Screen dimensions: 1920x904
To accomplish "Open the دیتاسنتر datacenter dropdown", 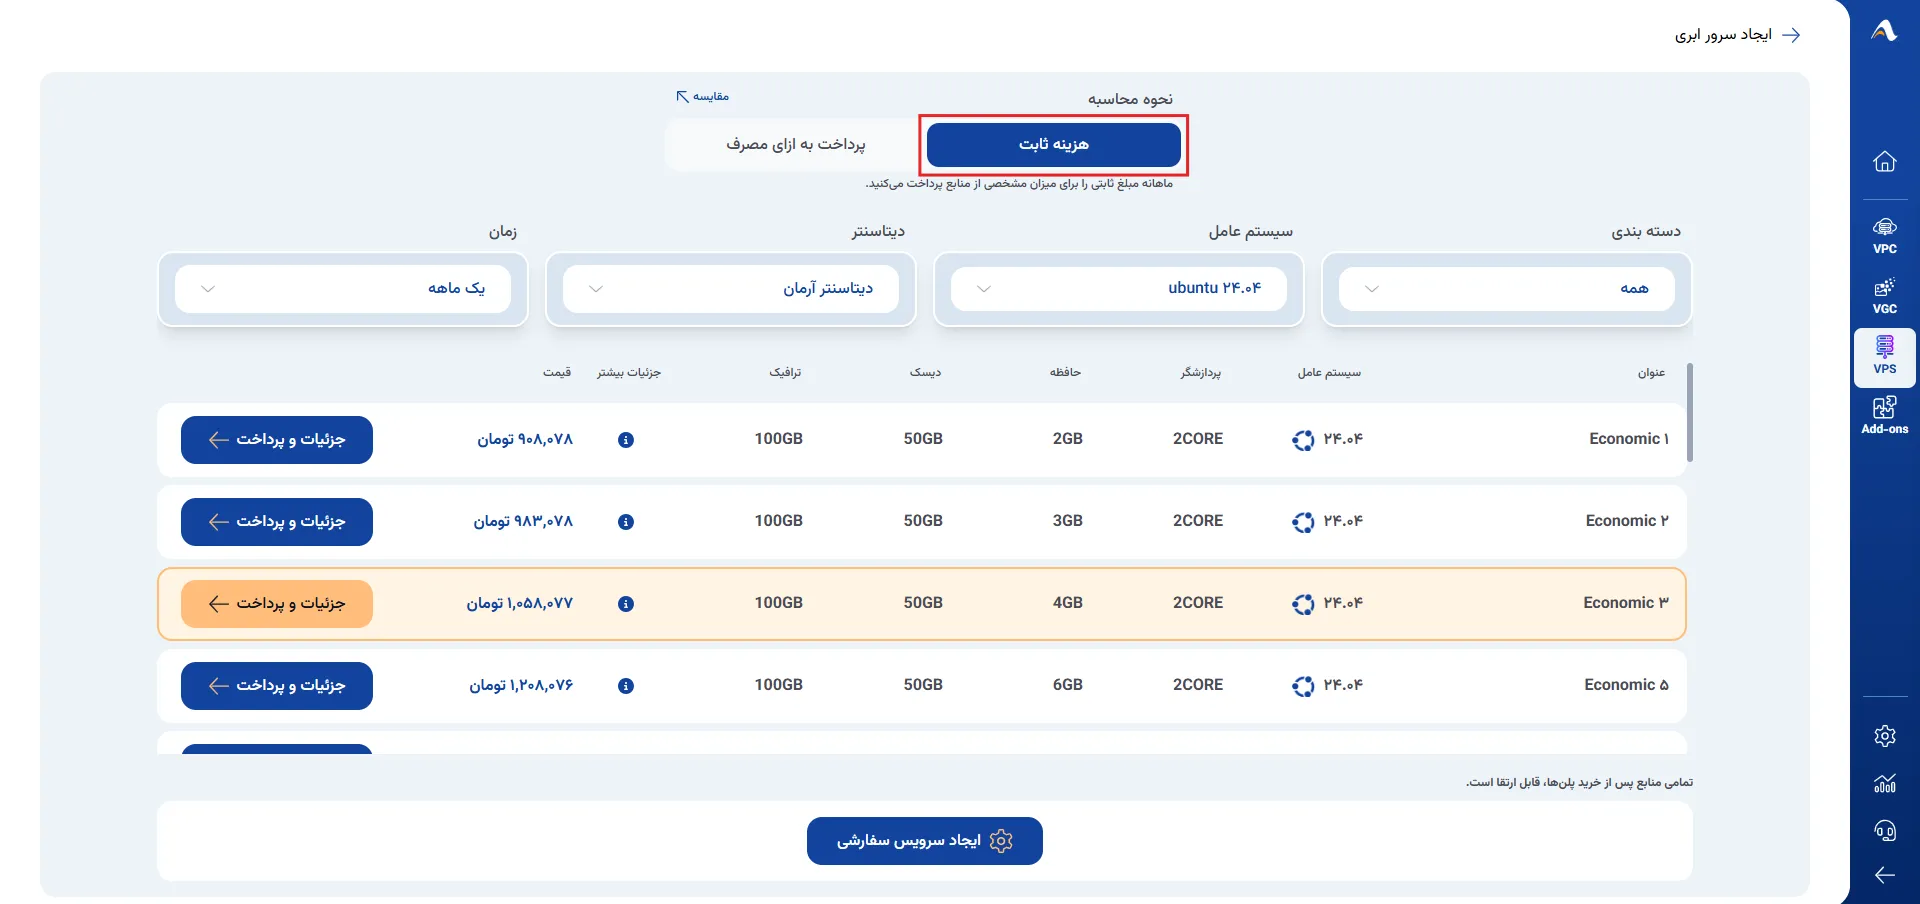I will coord(731,289).
